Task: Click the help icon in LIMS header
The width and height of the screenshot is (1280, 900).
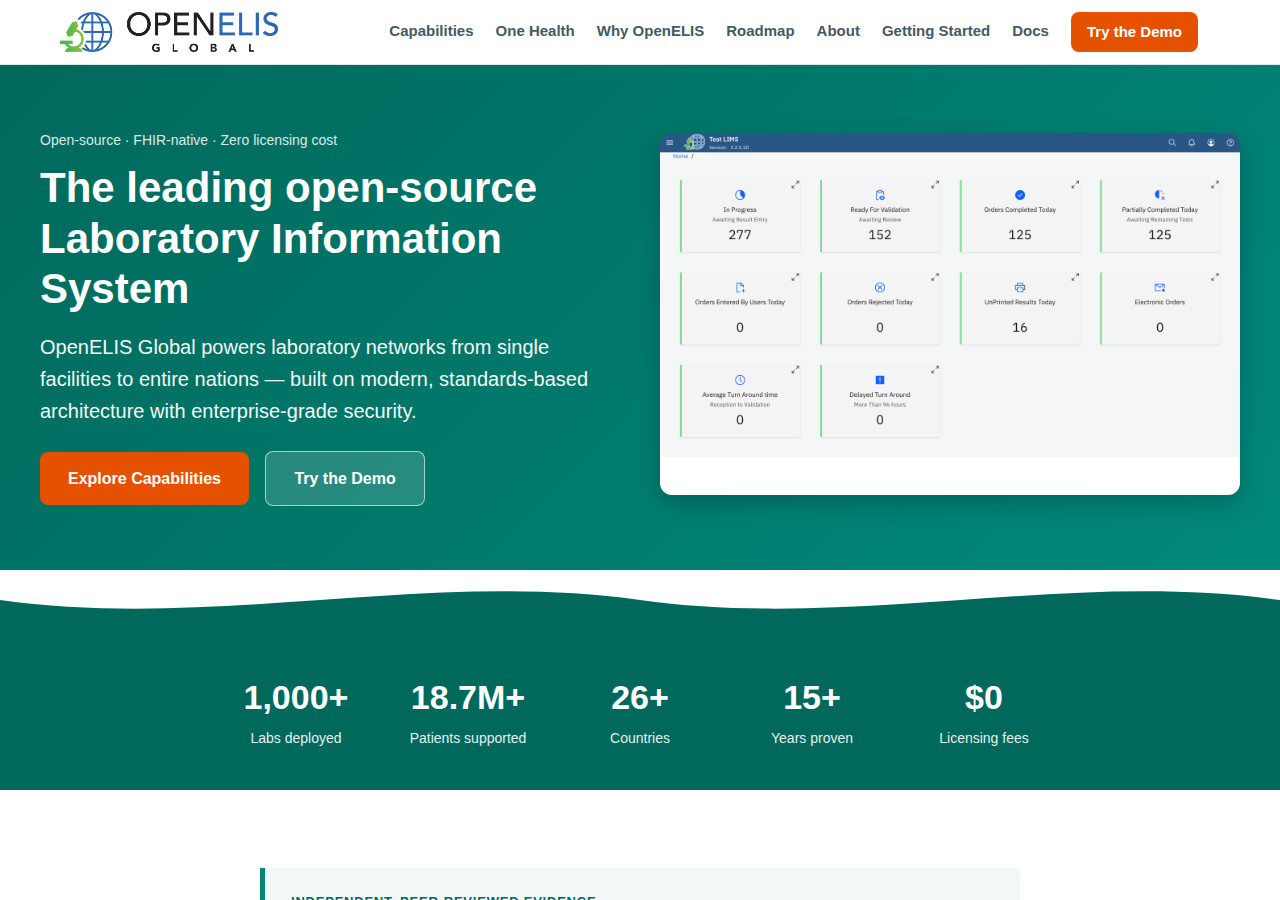Action: coord(1230,142)
